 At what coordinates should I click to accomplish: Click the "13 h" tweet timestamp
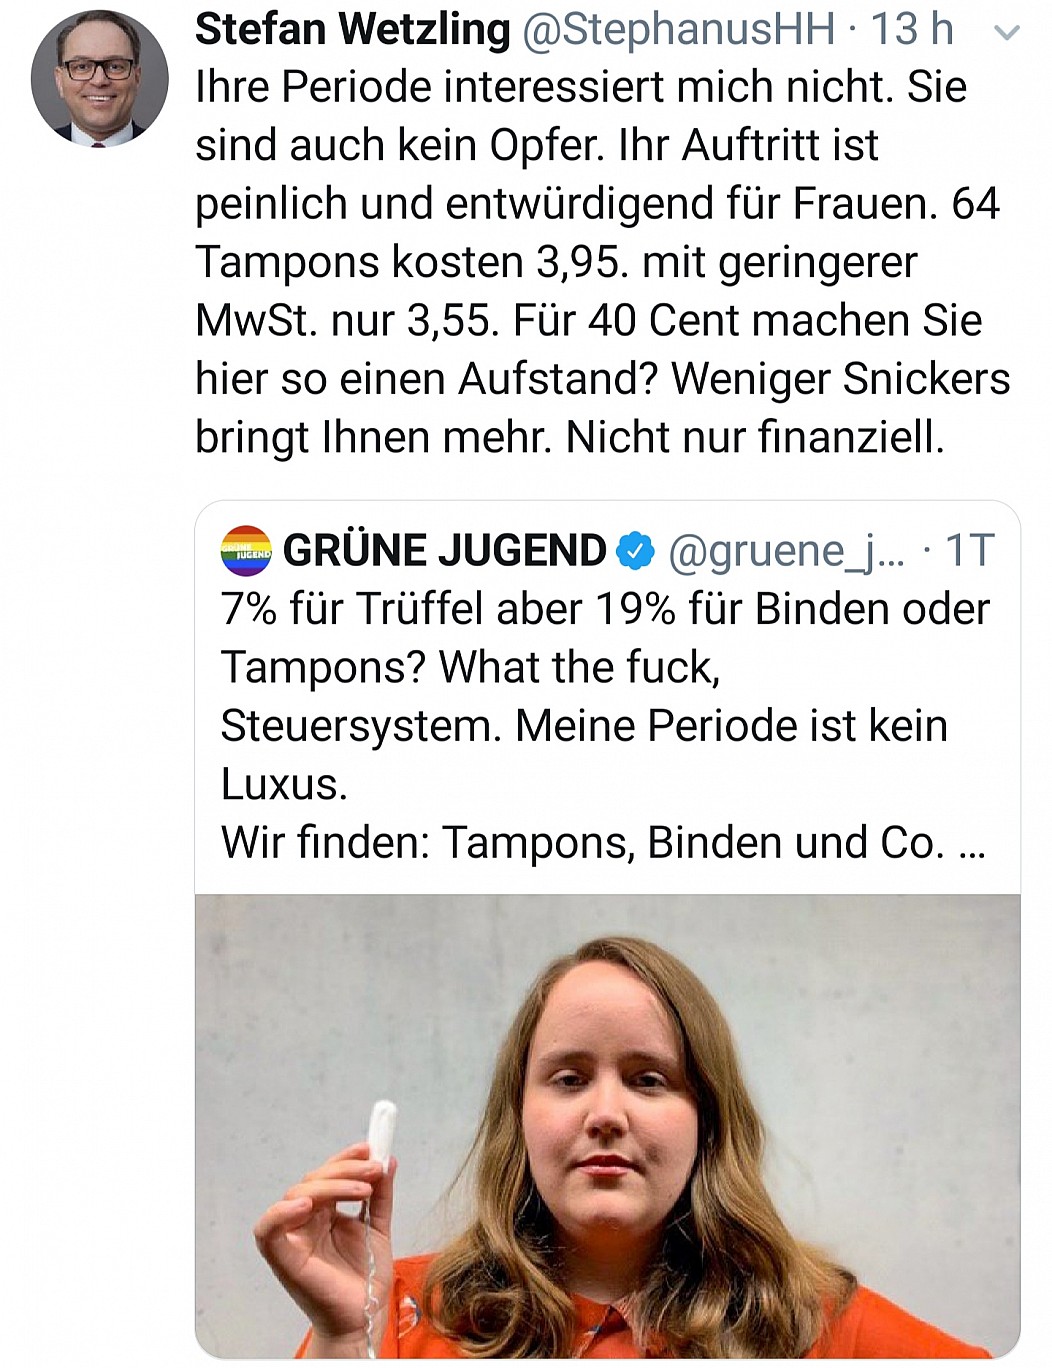click(912, 30)
